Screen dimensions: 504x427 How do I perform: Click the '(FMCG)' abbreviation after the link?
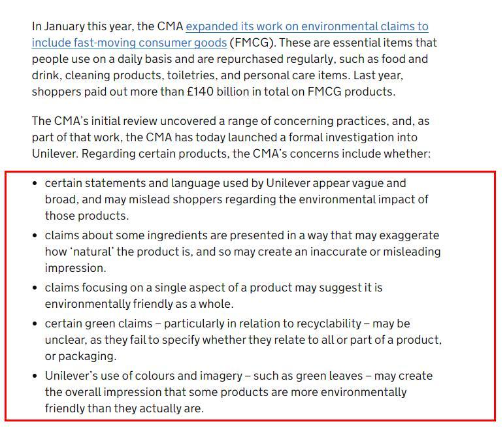point(253,43)
